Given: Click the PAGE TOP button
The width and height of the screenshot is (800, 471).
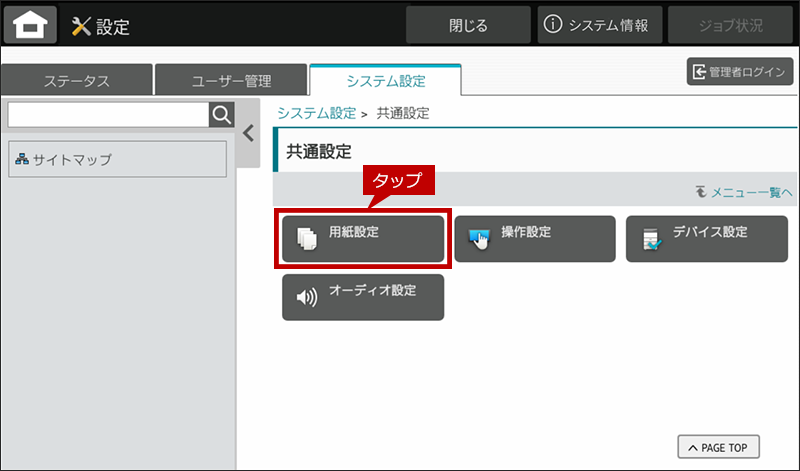Looking at the screenshot, I should [x=718, y=446].
